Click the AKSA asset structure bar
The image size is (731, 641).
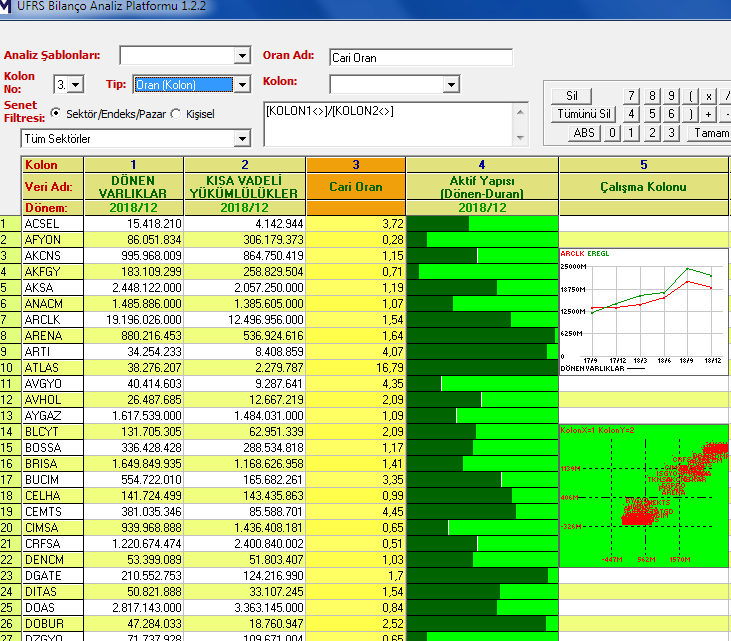(482, 288)
